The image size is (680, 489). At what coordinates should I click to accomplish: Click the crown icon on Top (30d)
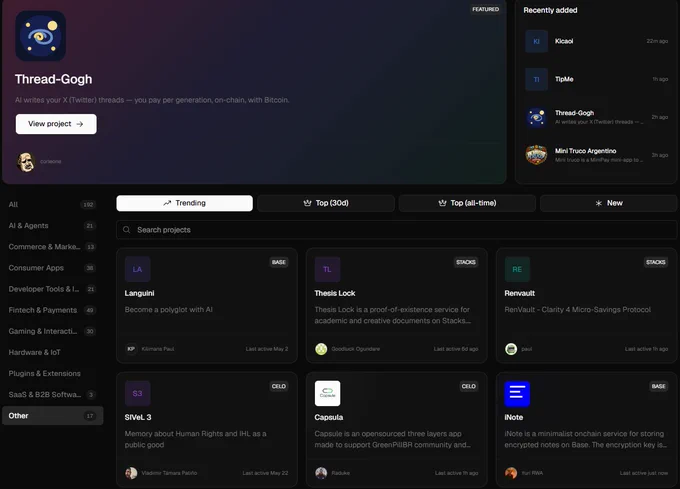coord(307,203)
